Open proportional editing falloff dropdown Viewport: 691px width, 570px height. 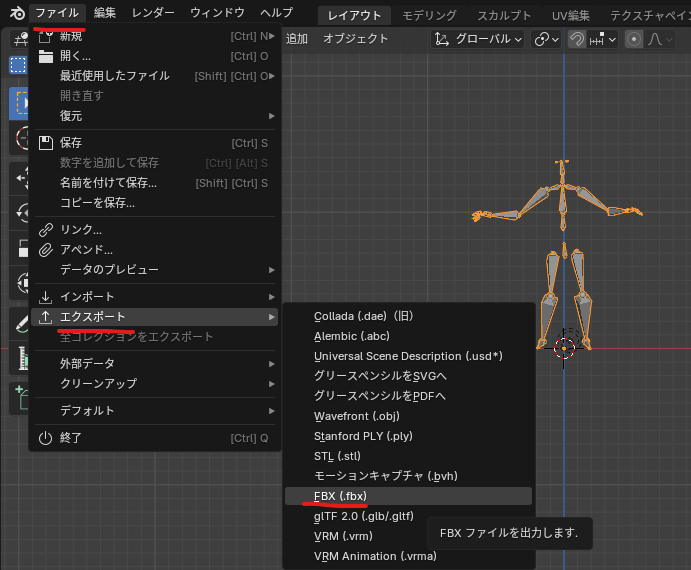pos(660,39)
